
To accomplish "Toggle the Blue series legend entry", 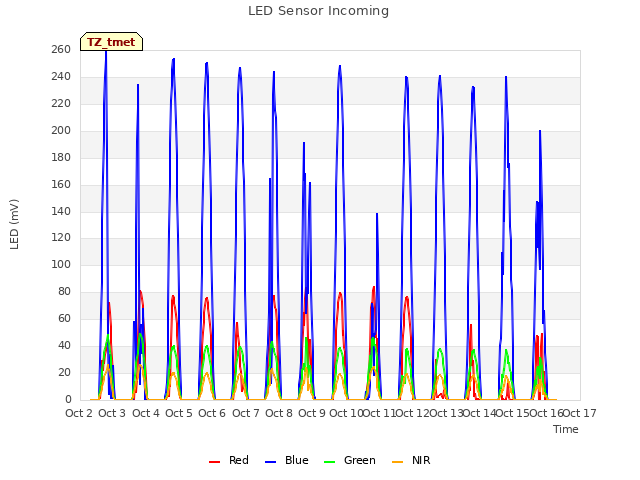I will coord(287,460).
